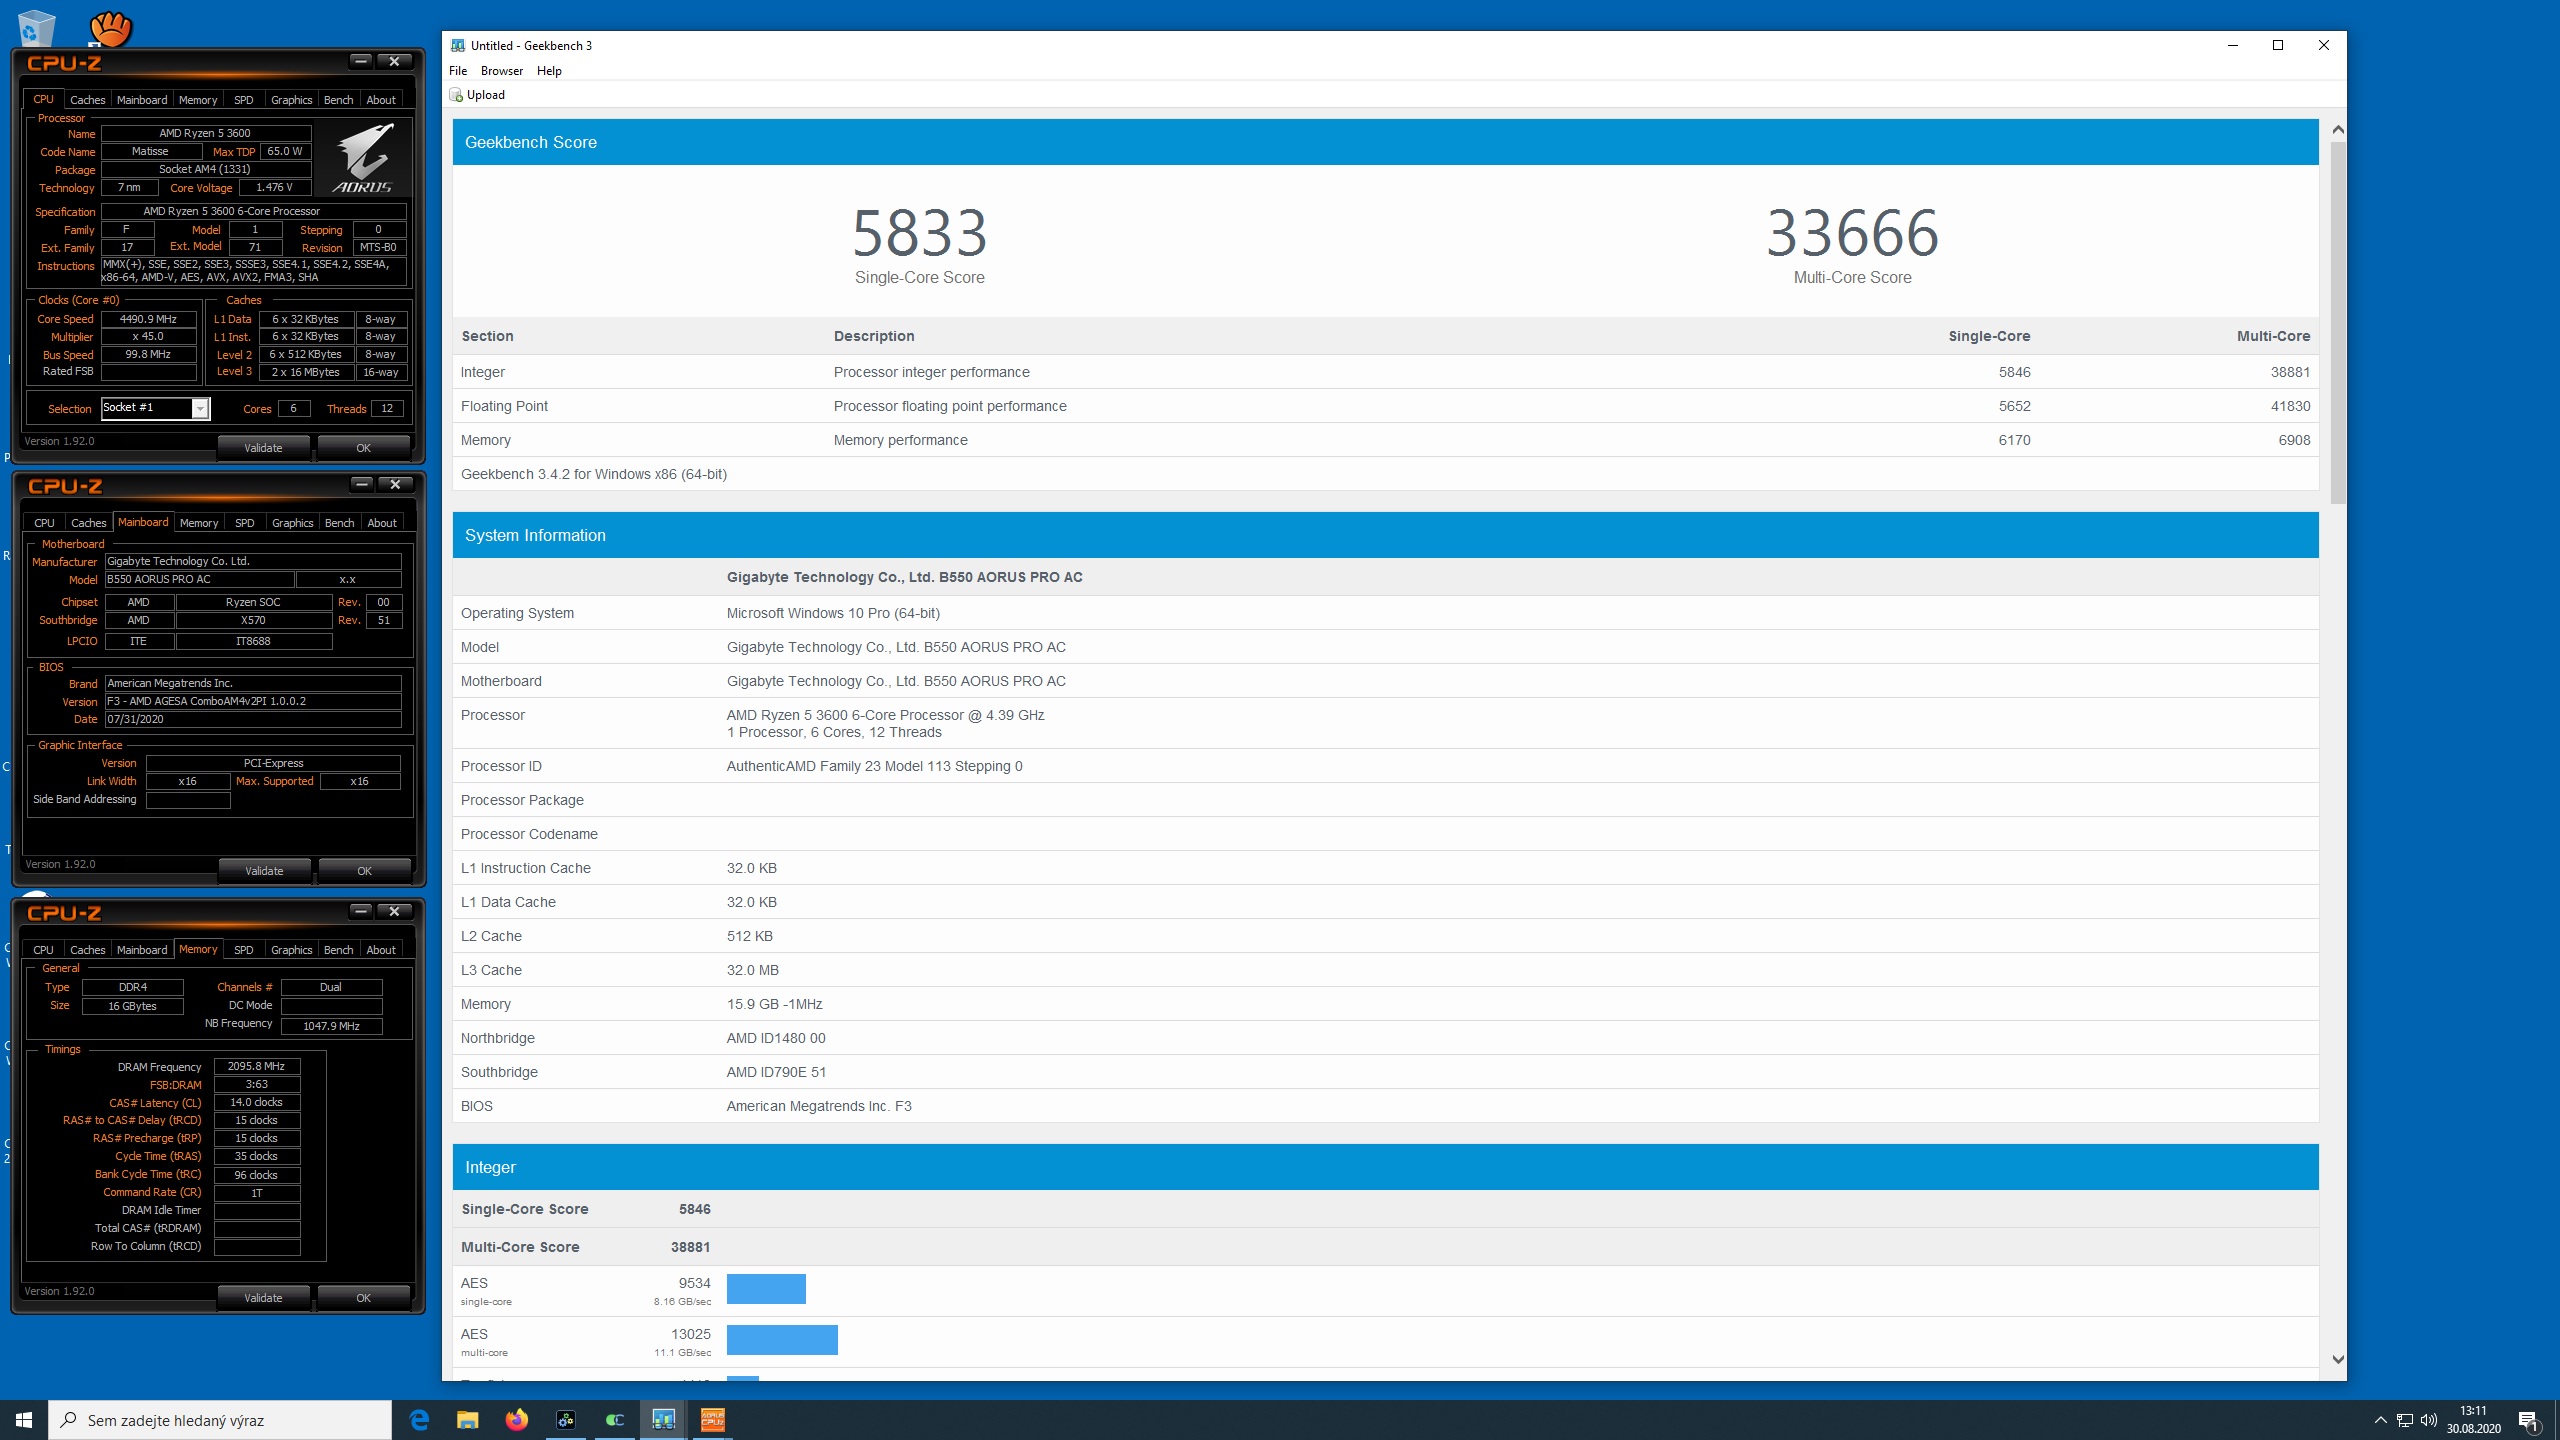Screen dimensions: 2560x1440
Task: Maximize the Geekbench 3 window
Action: pyautogui.click(x=2278, y=45)
